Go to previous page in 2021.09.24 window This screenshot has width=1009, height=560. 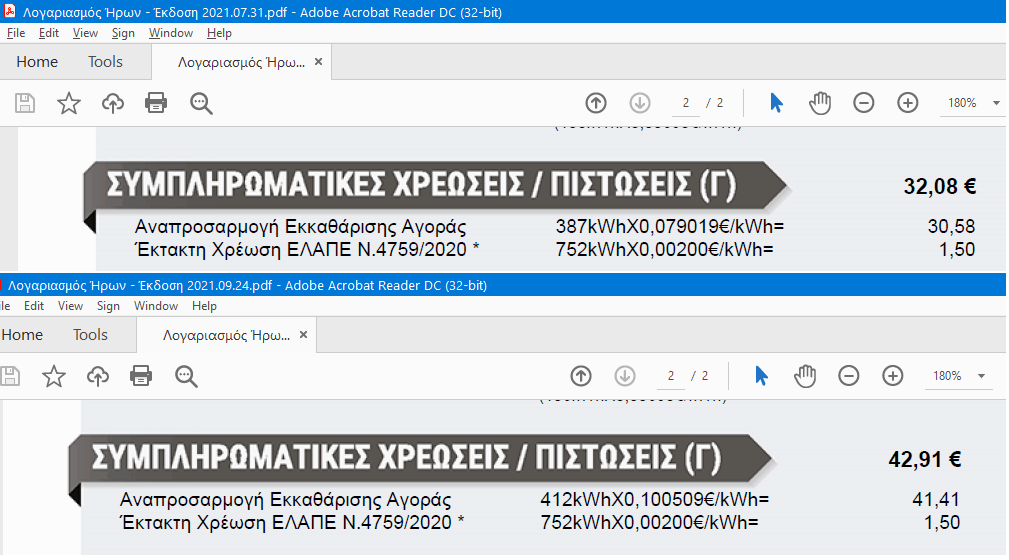pos(581,376)
